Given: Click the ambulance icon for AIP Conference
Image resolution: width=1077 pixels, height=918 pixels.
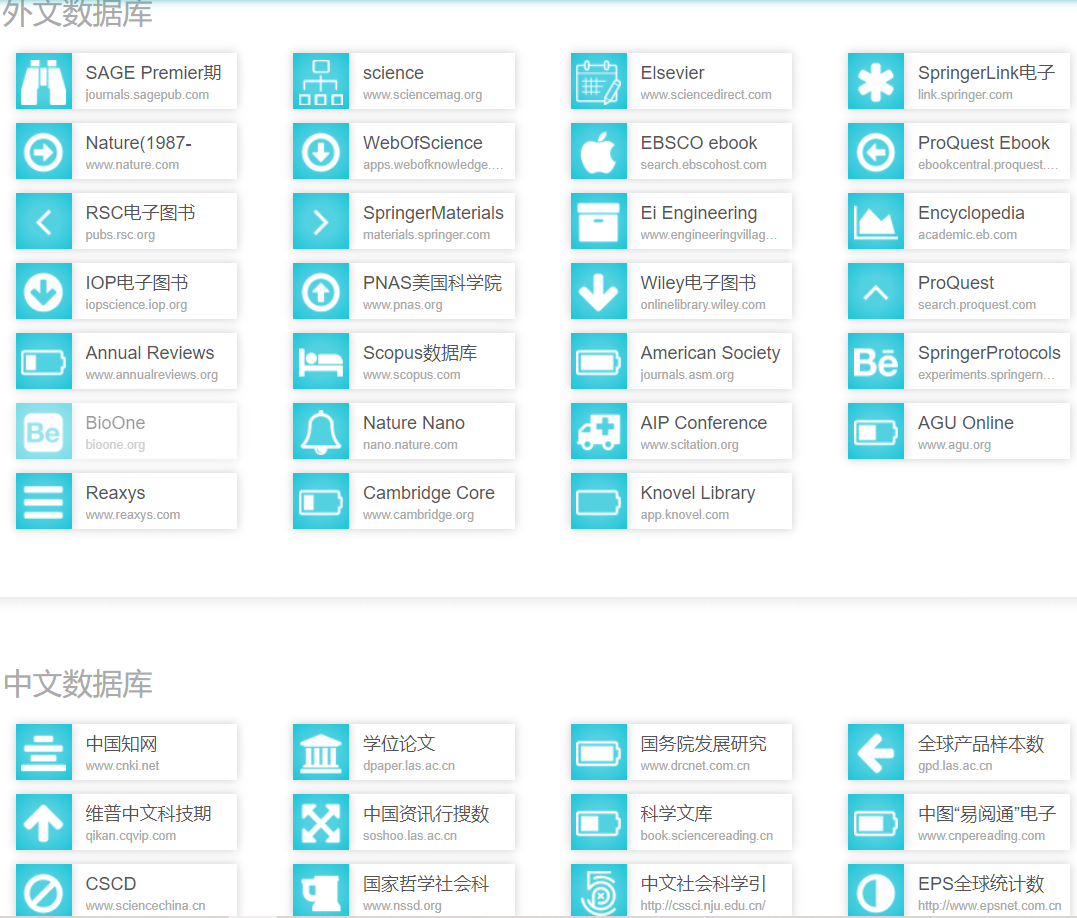Looking at the screenshot, I should coord(598,431).
